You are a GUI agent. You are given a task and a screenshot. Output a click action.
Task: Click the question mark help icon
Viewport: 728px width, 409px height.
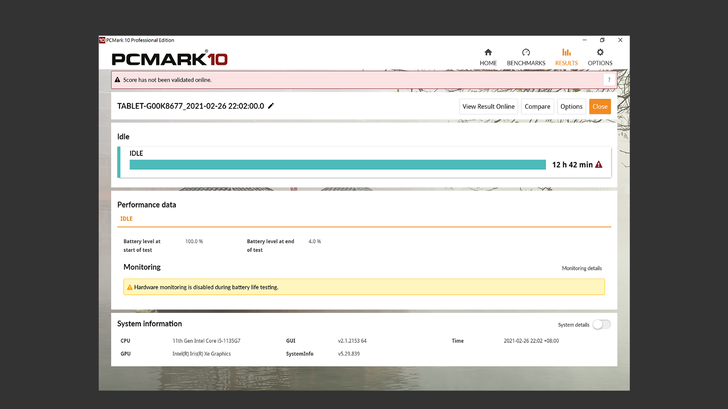pos(608,79)
